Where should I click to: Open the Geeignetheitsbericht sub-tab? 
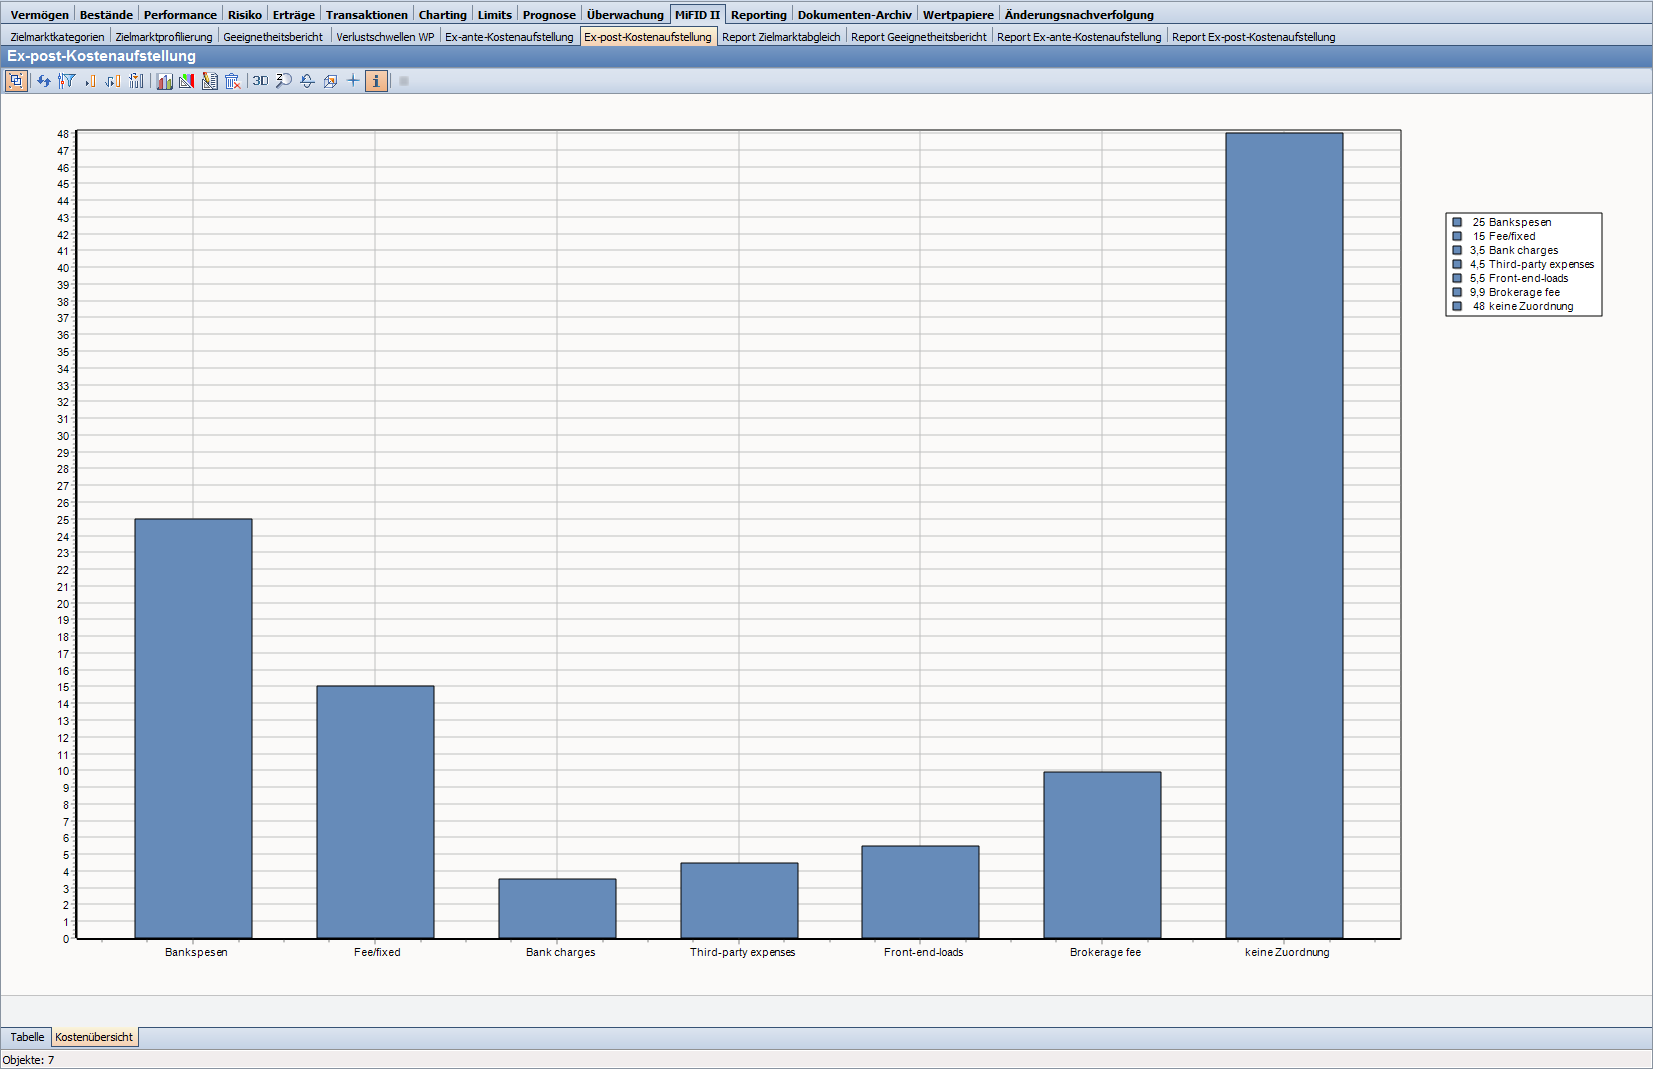pyautogui.click(x=273, y=37)
